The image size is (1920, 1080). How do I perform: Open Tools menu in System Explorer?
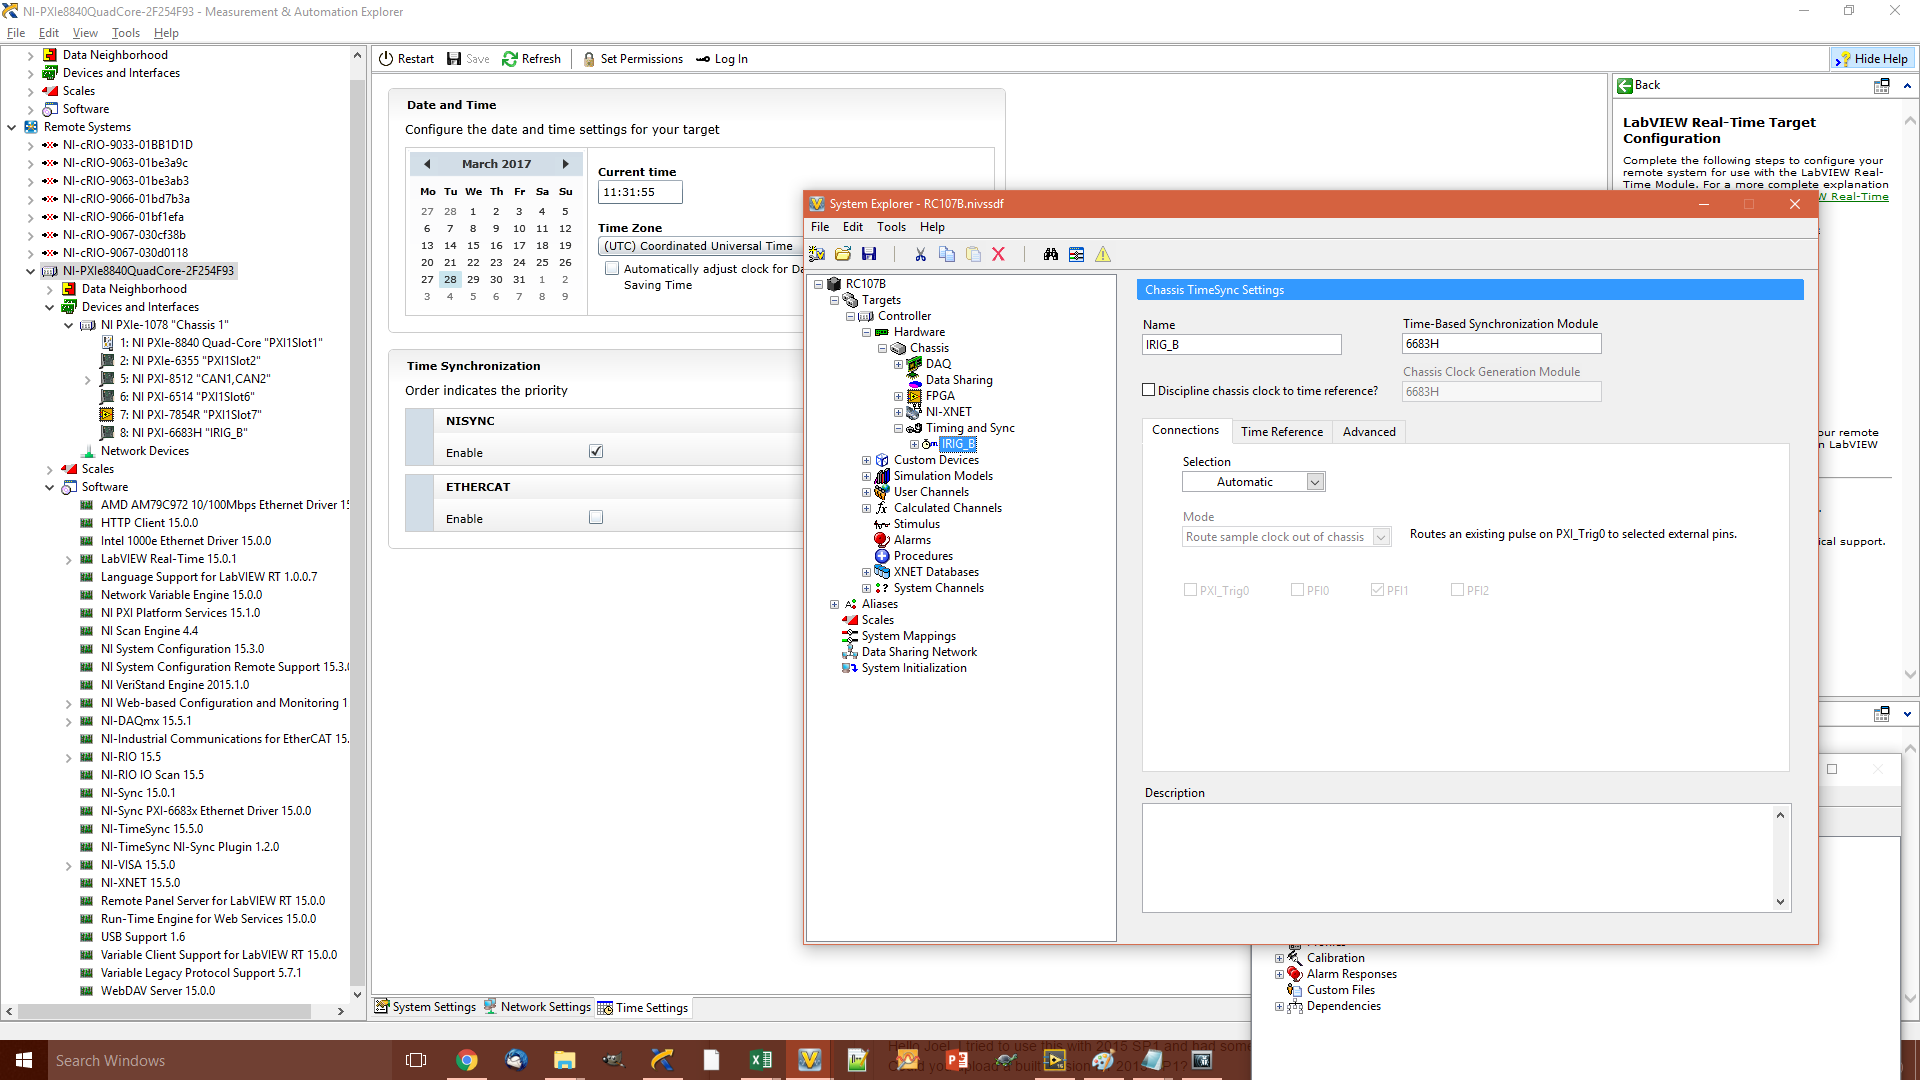point(891,227)
